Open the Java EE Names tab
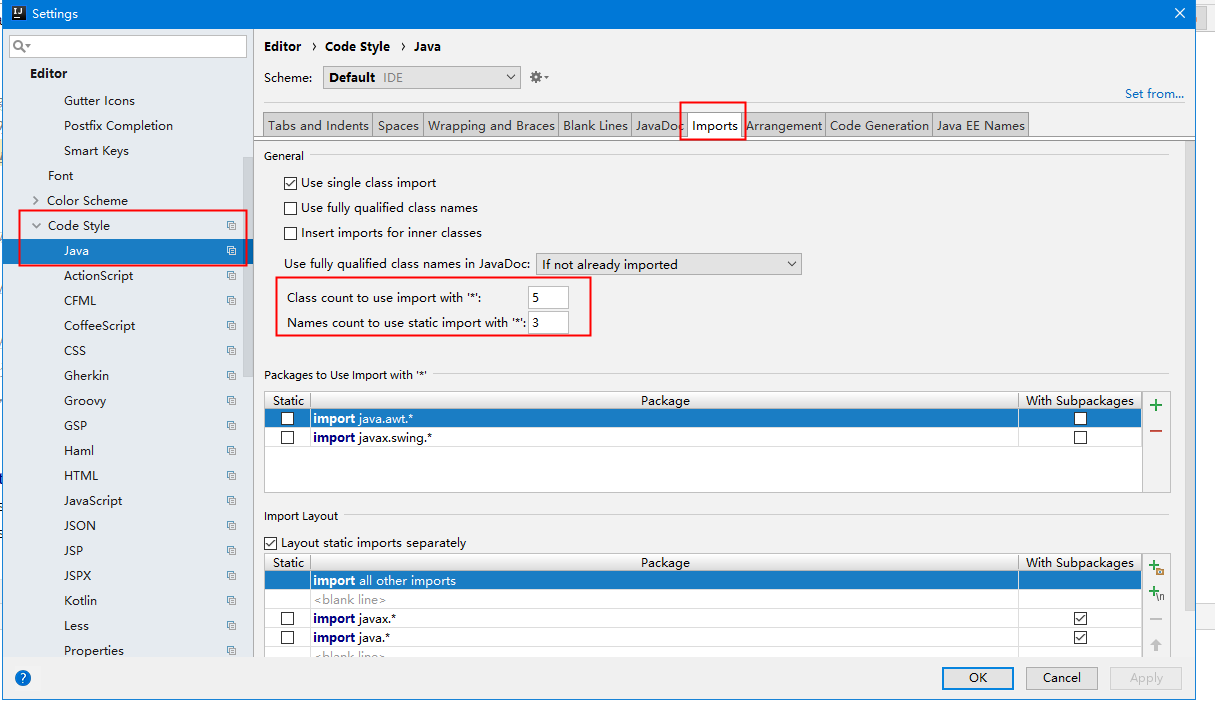The width and height of the screenshot is (1215, 710). coord(980,125)
